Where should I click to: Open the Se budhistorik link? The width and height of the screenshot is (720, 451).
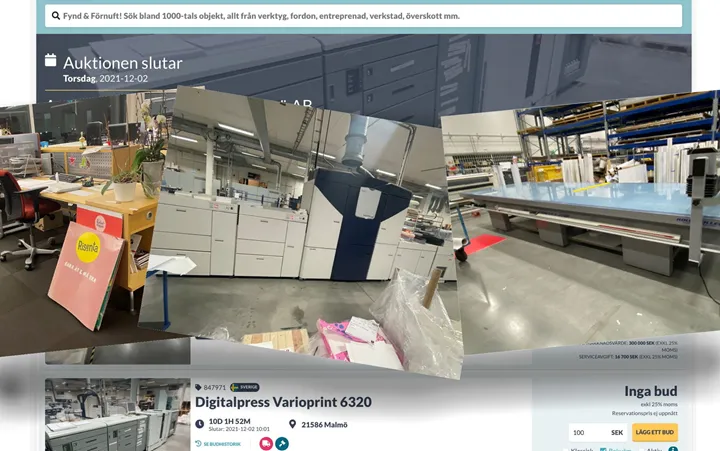click(x=223, y=443)
